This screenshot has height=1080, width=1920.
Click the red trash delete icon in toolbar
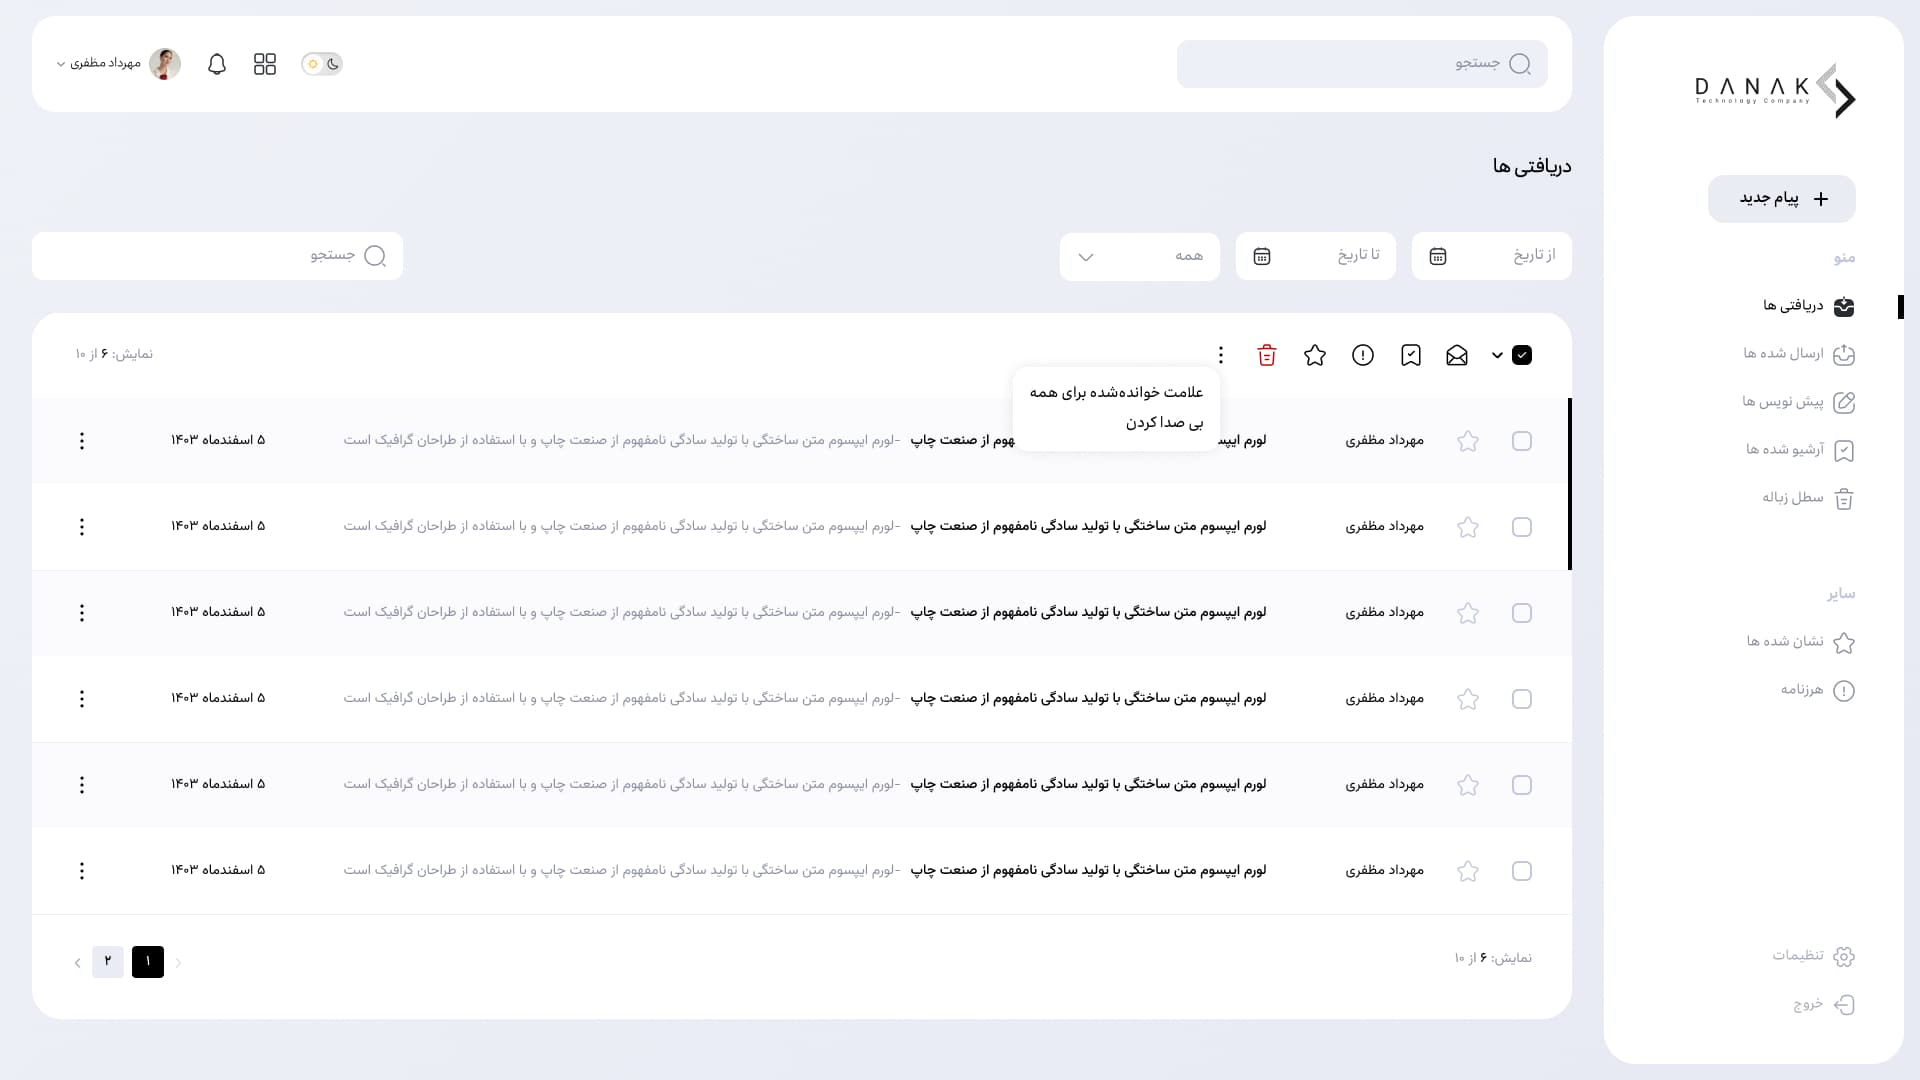1266,355
